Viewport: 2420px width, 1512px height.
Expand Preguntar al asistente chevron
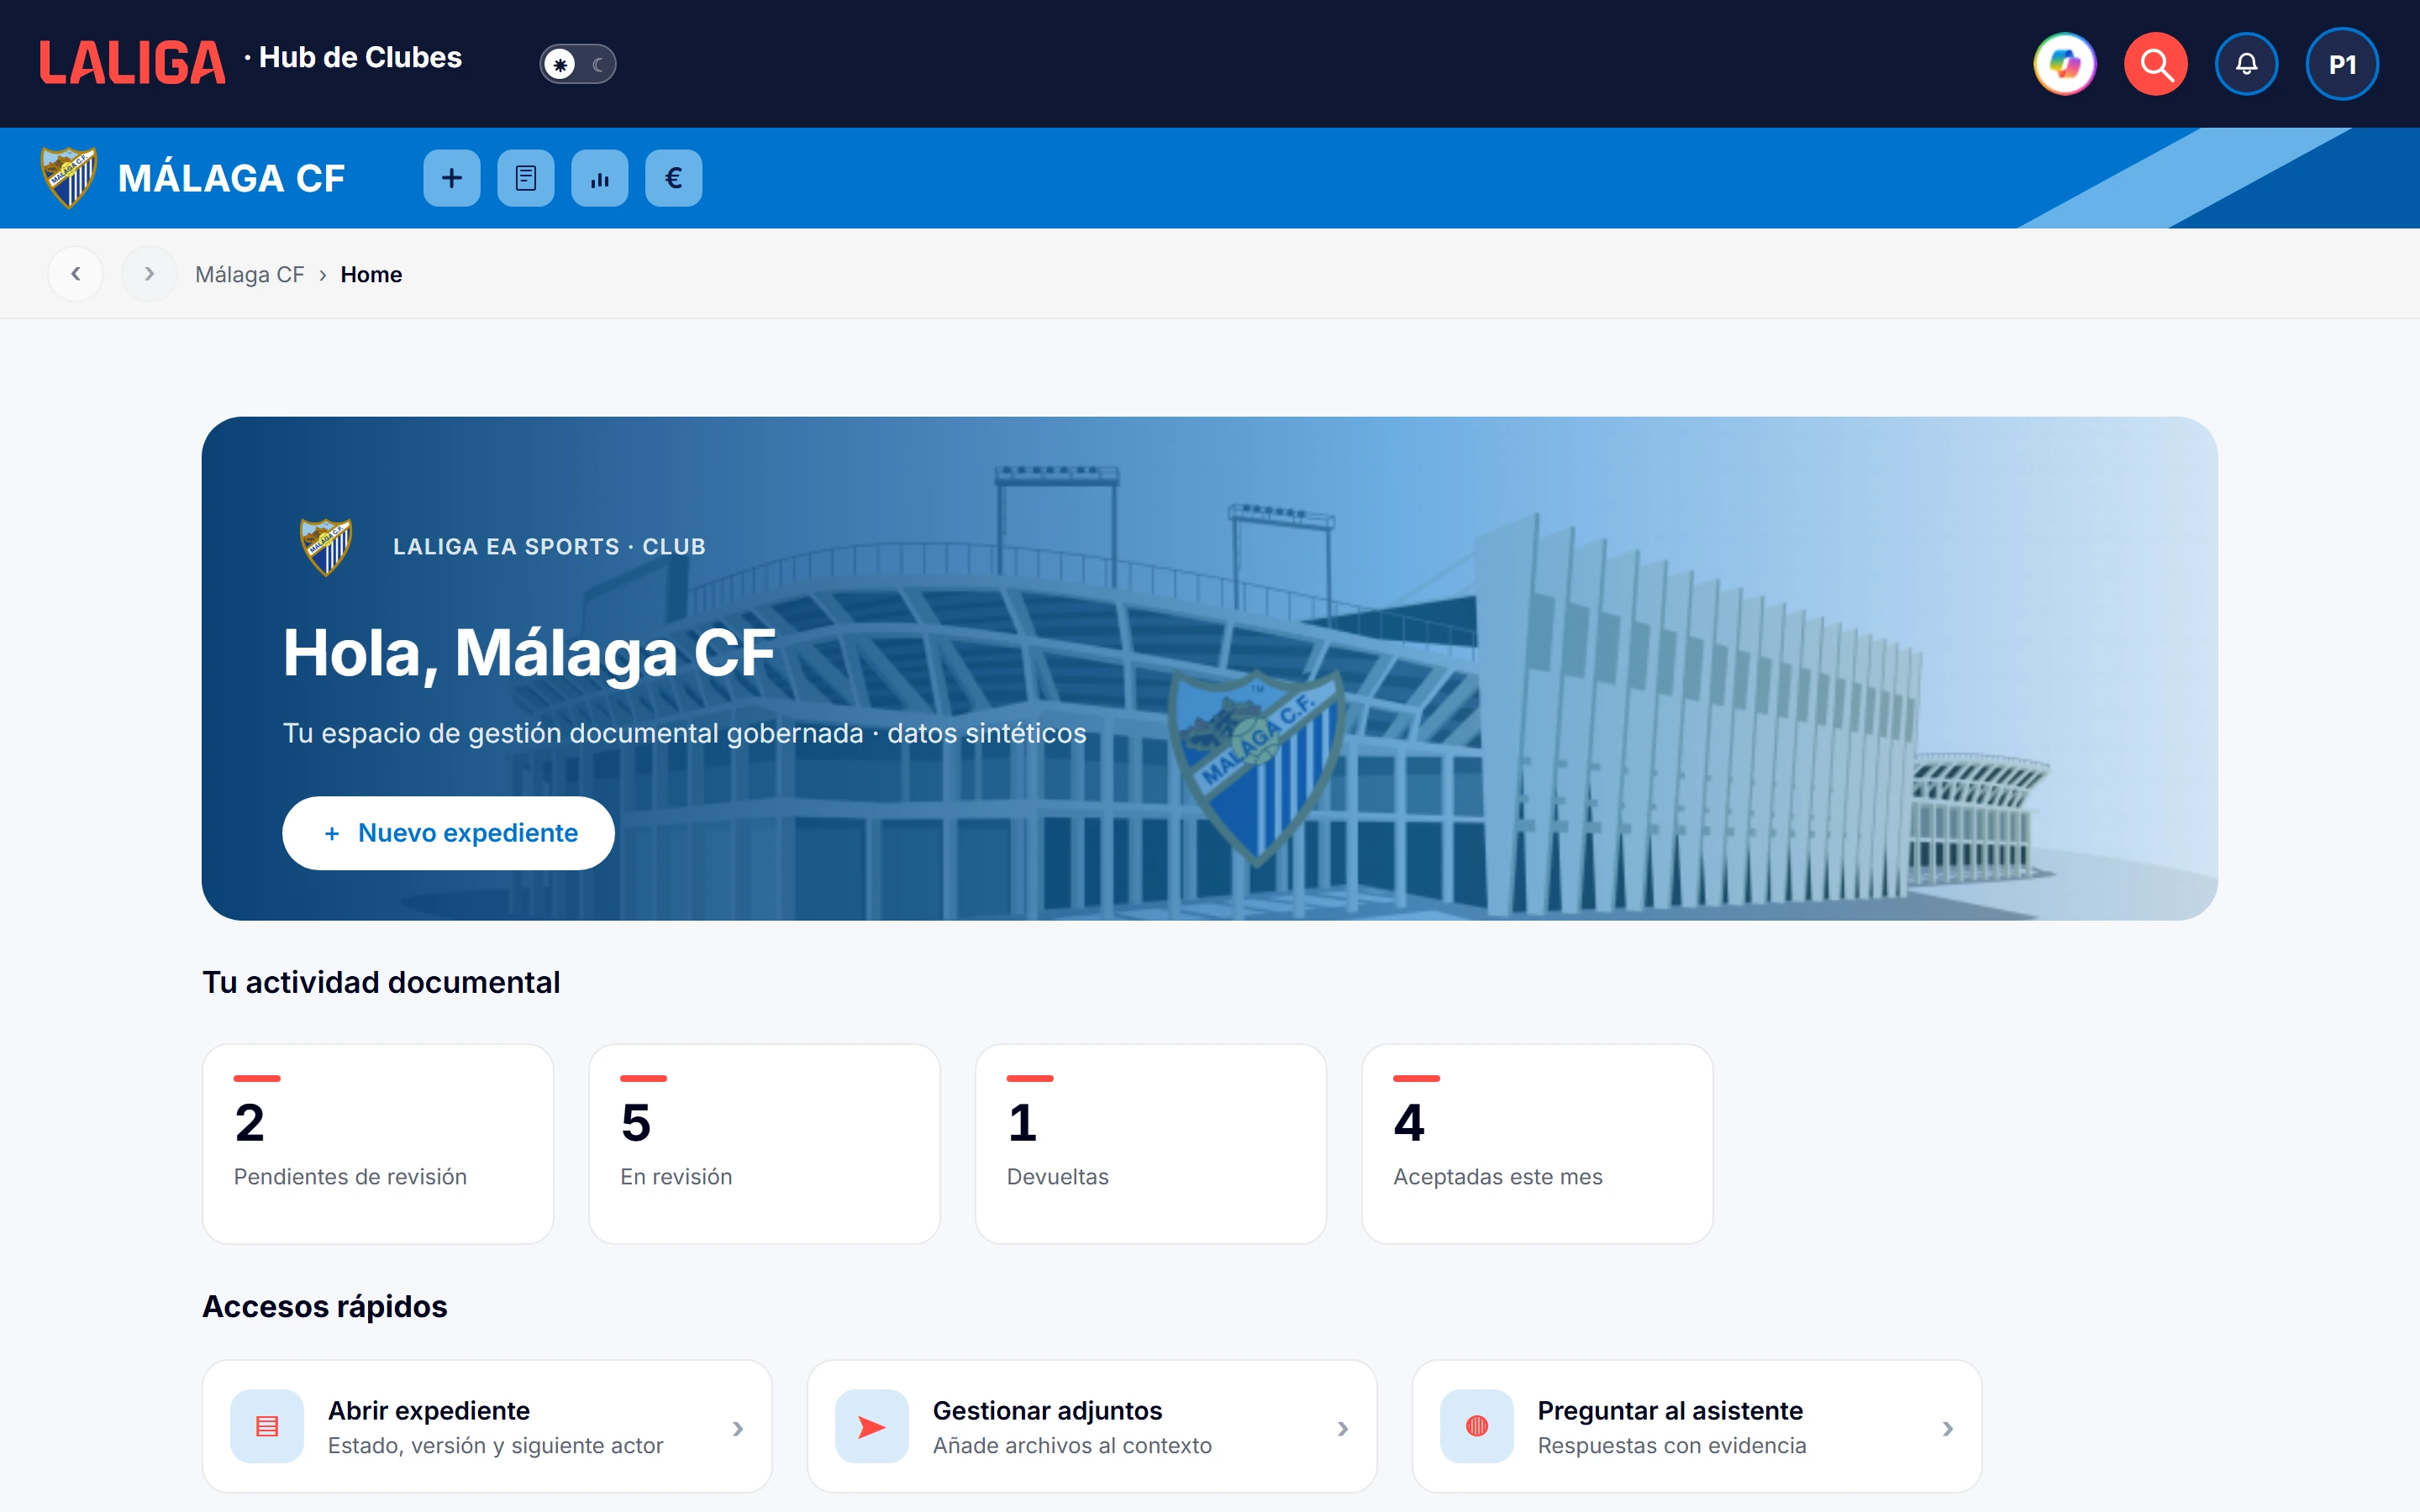pos(1948,1429)
